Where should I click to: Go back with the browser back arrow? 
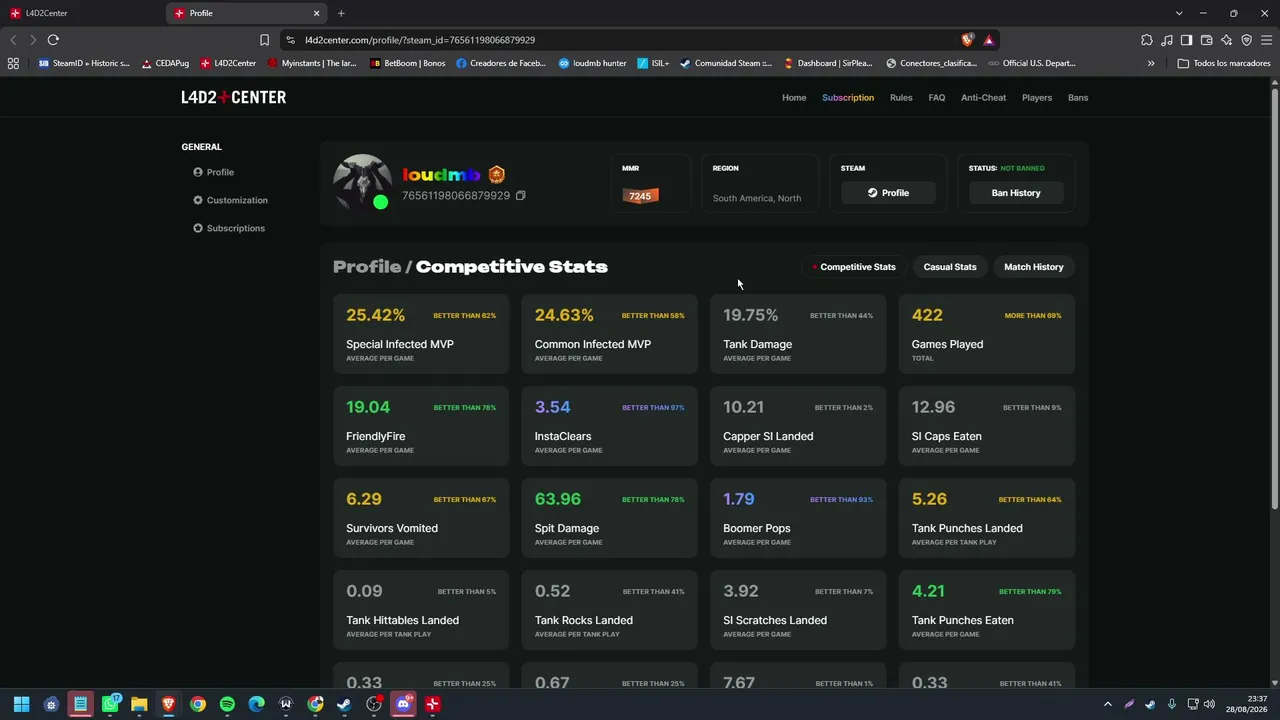click(x=13, y=40)
